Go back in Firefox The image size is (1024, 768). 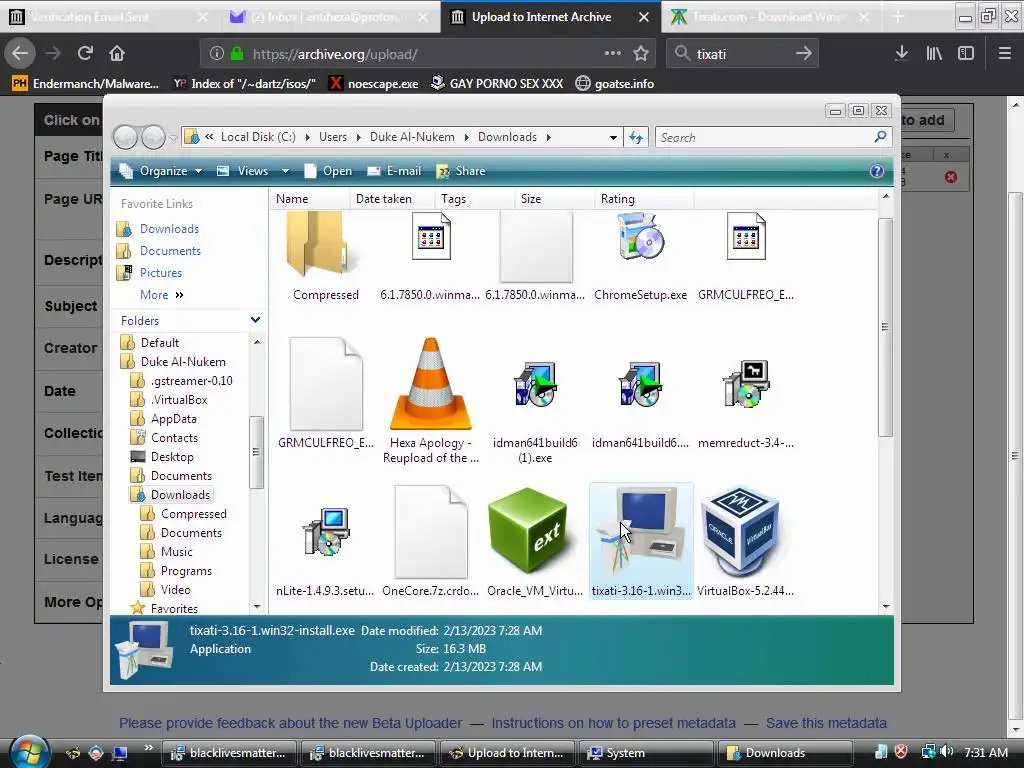point(20,54)
